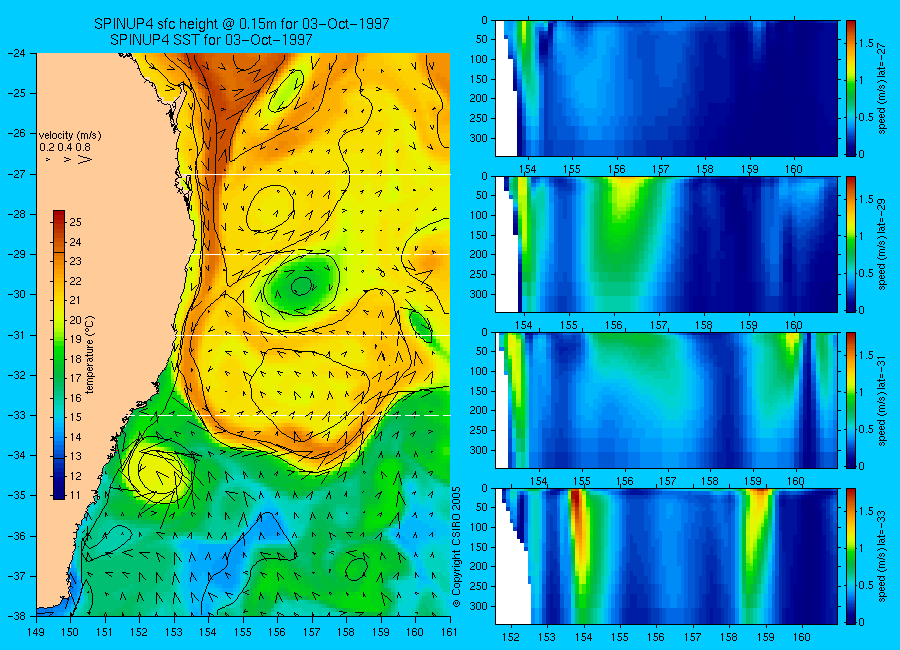Viewport: 900px width, 650px height.
Task: Click the dashed white section line at latitude -33
Action: click(x=292, y=415)
